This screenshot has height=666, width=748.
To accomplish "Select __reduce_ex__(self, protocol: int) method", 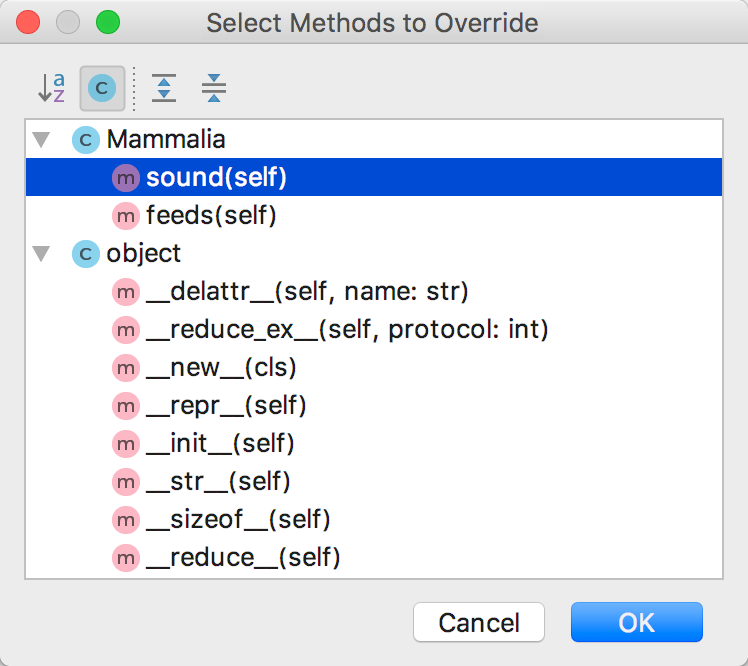I will [347, 329].
